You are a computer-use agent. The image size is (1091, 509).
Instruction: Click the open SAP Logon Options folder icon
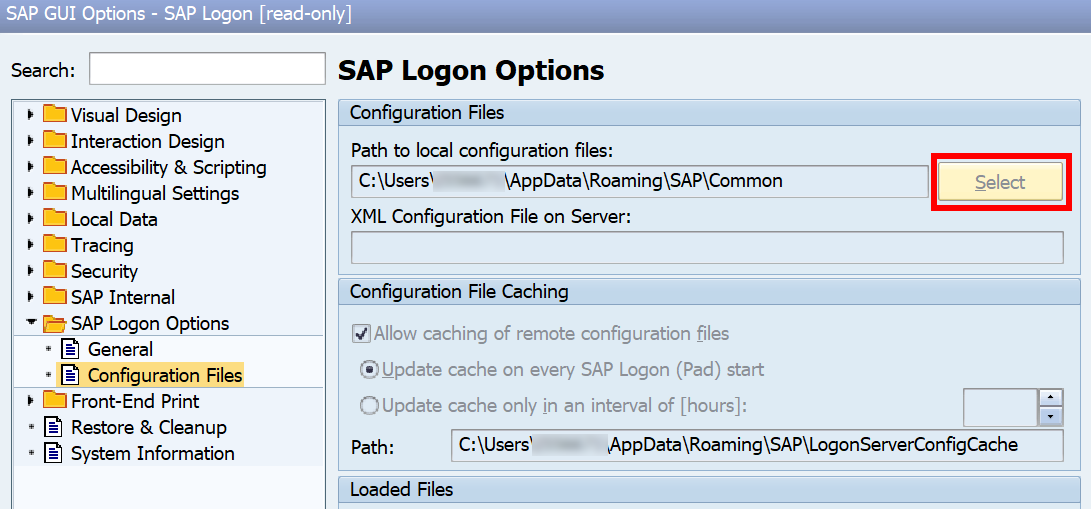54,323
